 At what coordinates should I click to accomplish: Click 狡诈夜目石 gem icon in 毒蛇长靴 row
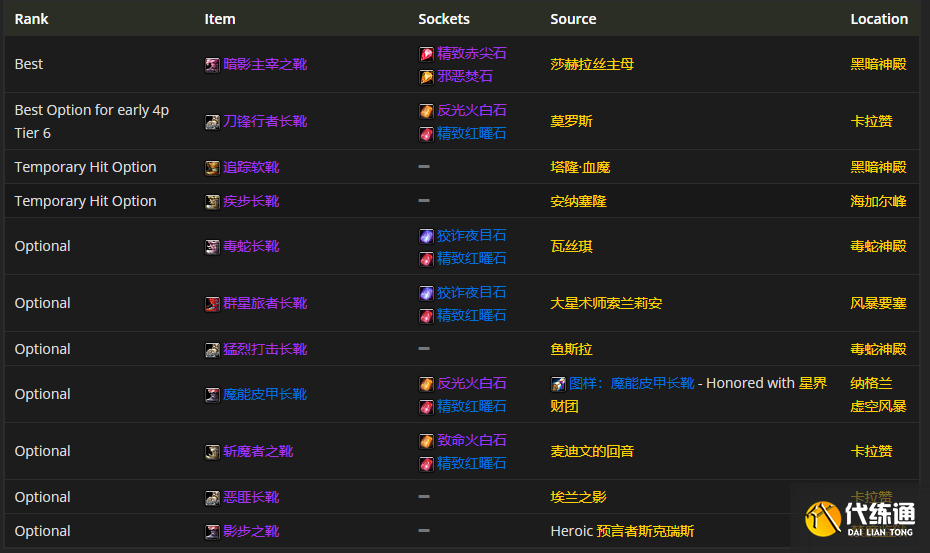click(x=426, y=236)
